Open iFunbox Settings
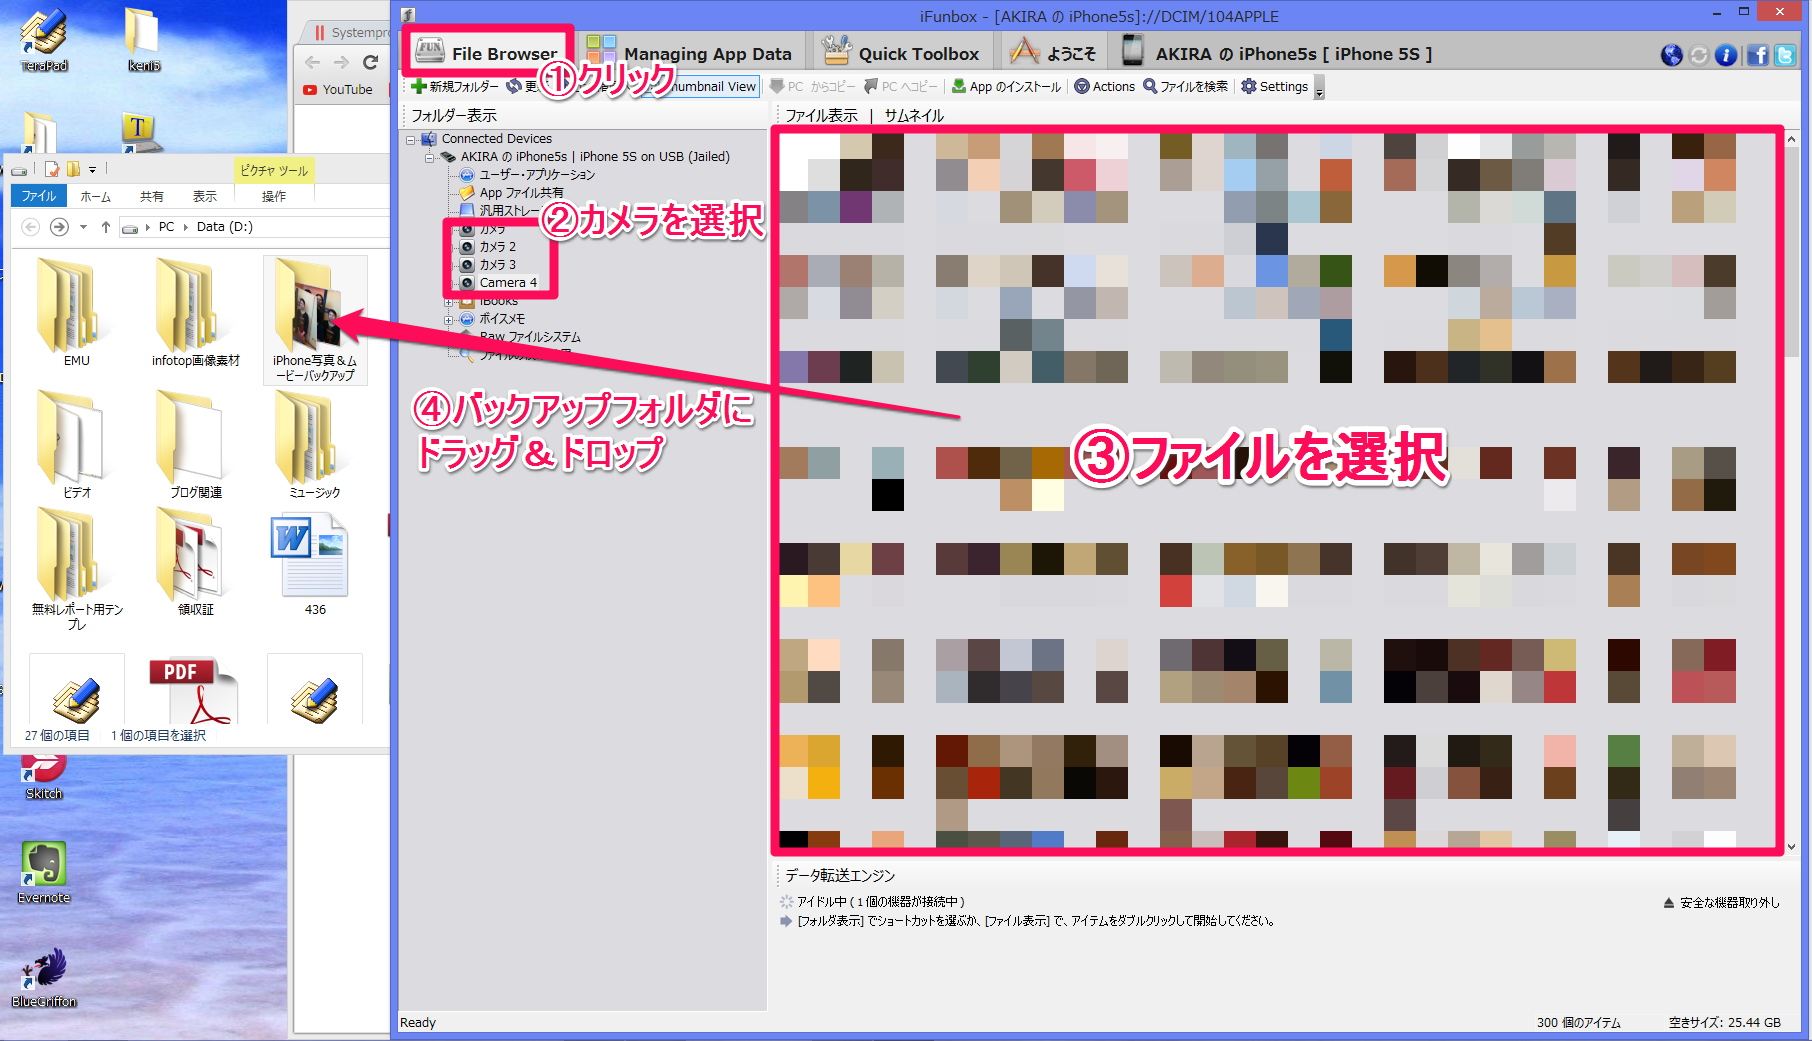Viewport: 1812px width, 1041px height. click(x=1274, y=87)
